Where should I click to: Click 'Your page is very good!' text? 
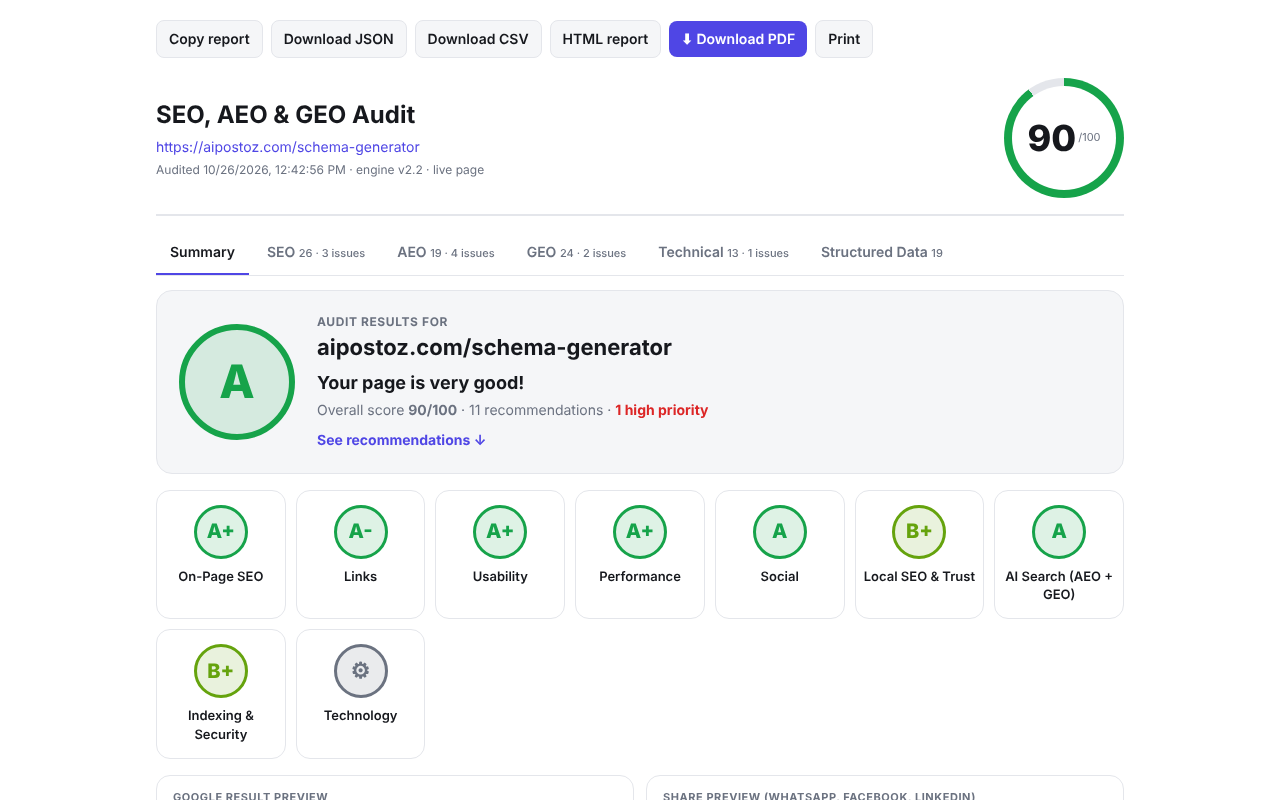[420, 382]
